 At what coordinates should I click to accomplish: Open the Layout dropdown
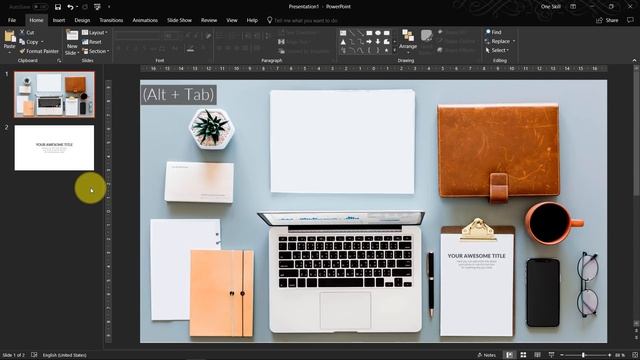(x=95, y=32)
